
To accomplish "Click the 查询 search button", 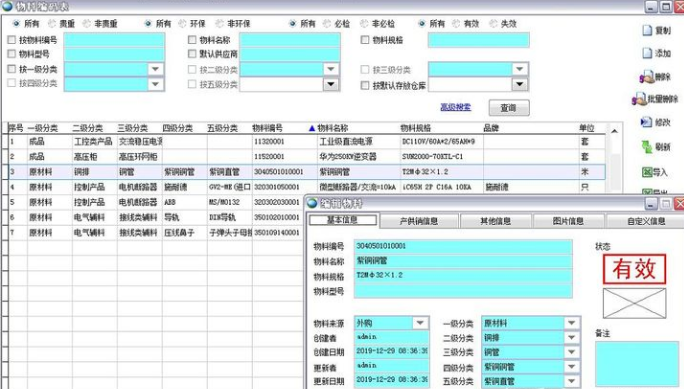I will click(509, 108).
